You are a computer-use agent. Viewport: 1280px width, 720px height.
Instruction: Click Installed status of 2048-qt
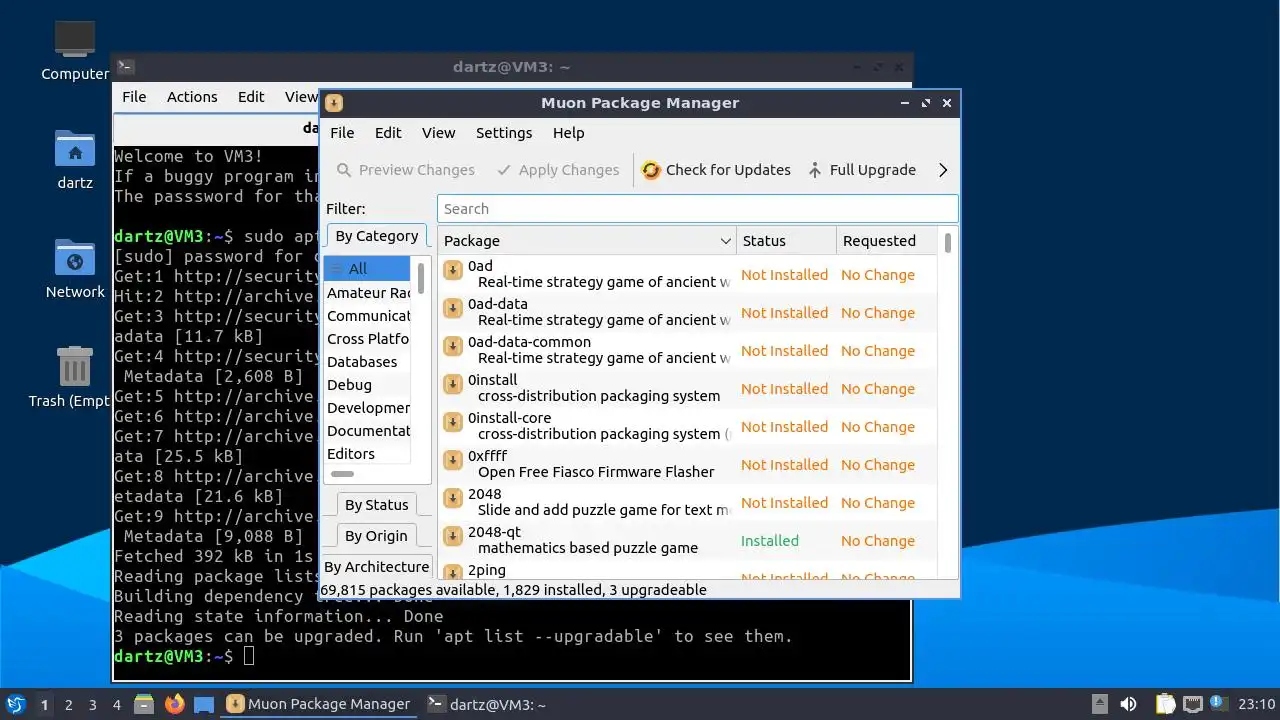769,541
